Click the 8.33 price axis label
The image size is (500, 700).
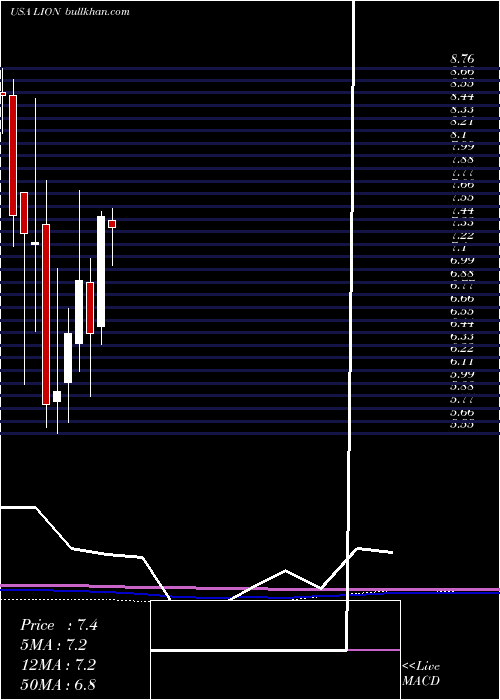click(462, 109)
